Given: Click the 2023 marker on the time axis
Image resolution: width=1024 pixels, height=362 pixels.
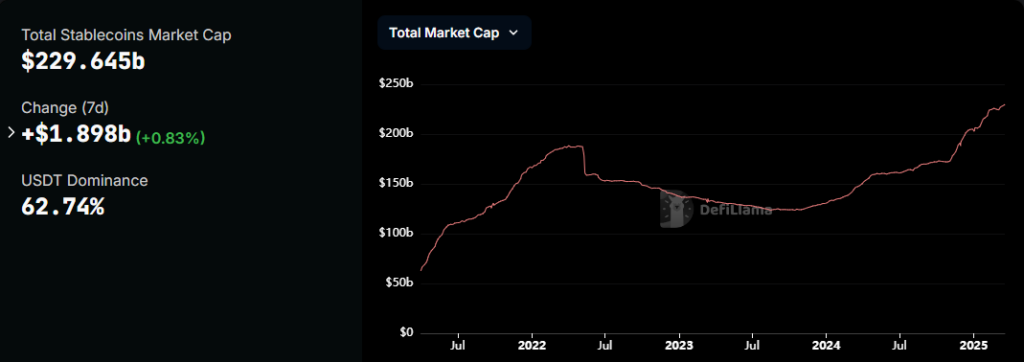Looking at the screenshot, I should coord(679,344).
